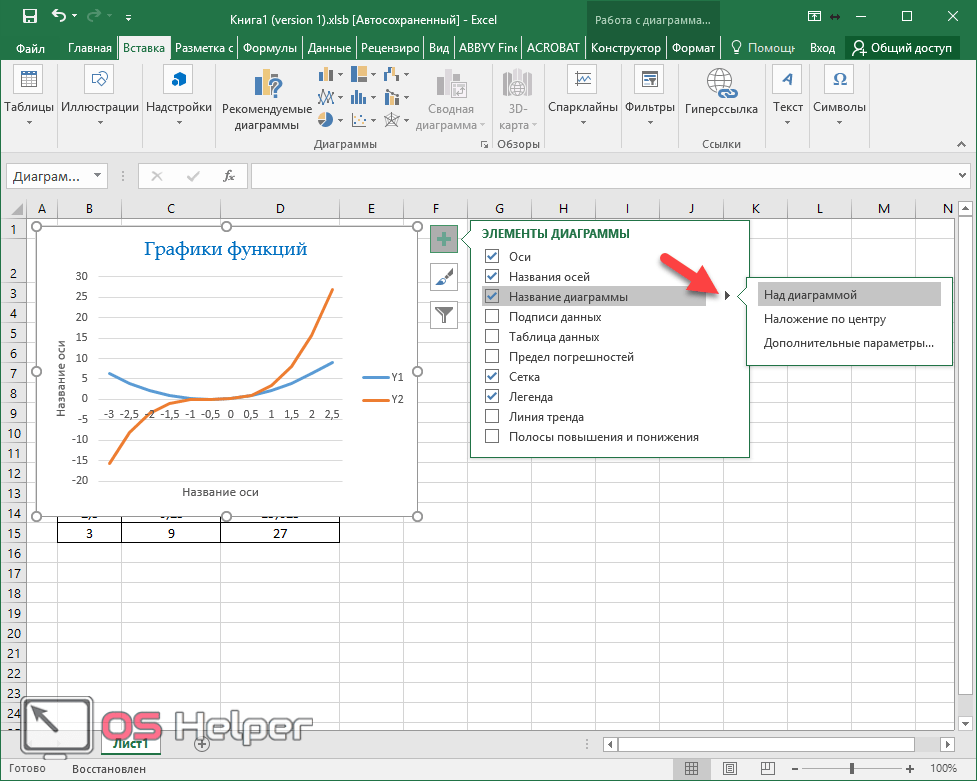This screenshot has width=977, height=781.
Task: Open Chart Styles paintbrush button
Action: 444,277
